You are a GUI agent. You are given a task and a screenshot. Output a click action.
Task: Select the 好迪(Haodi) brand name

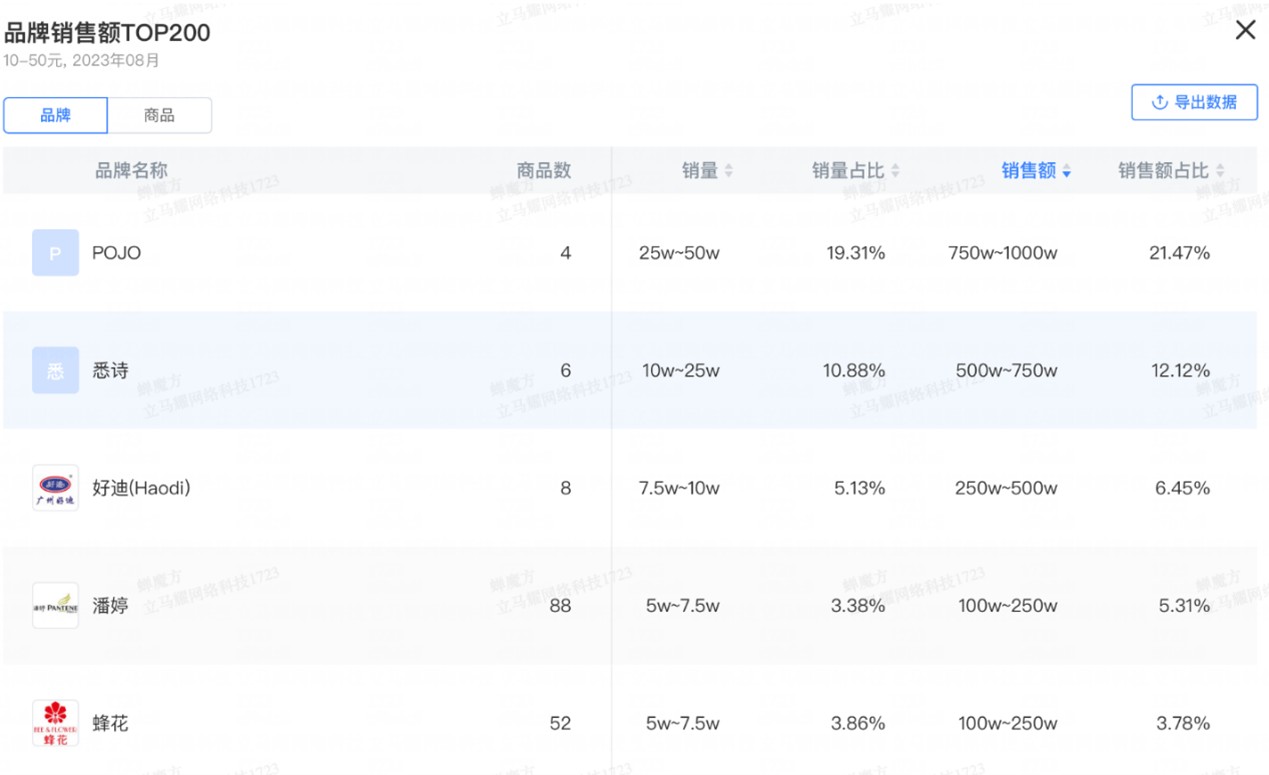point(141,488)
